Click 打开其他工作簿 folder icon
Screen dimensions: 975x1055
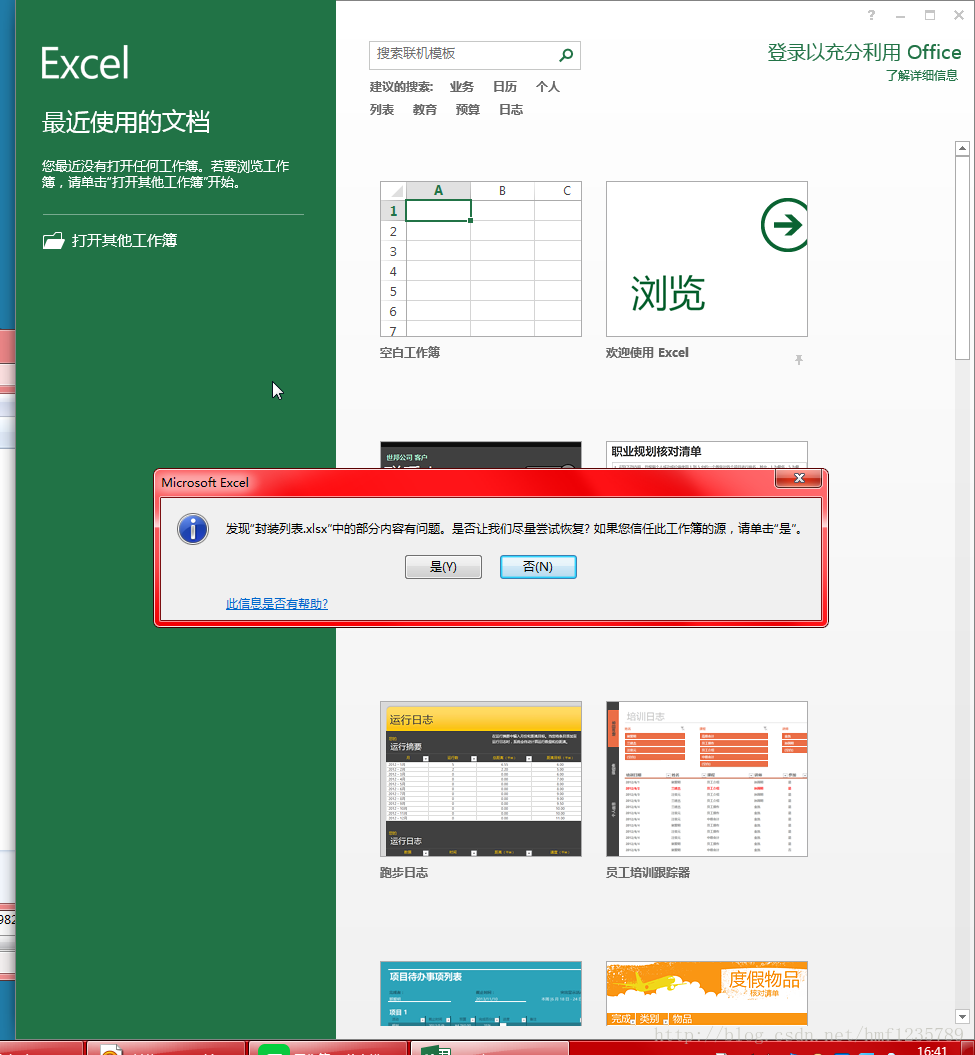pos(53,240)
